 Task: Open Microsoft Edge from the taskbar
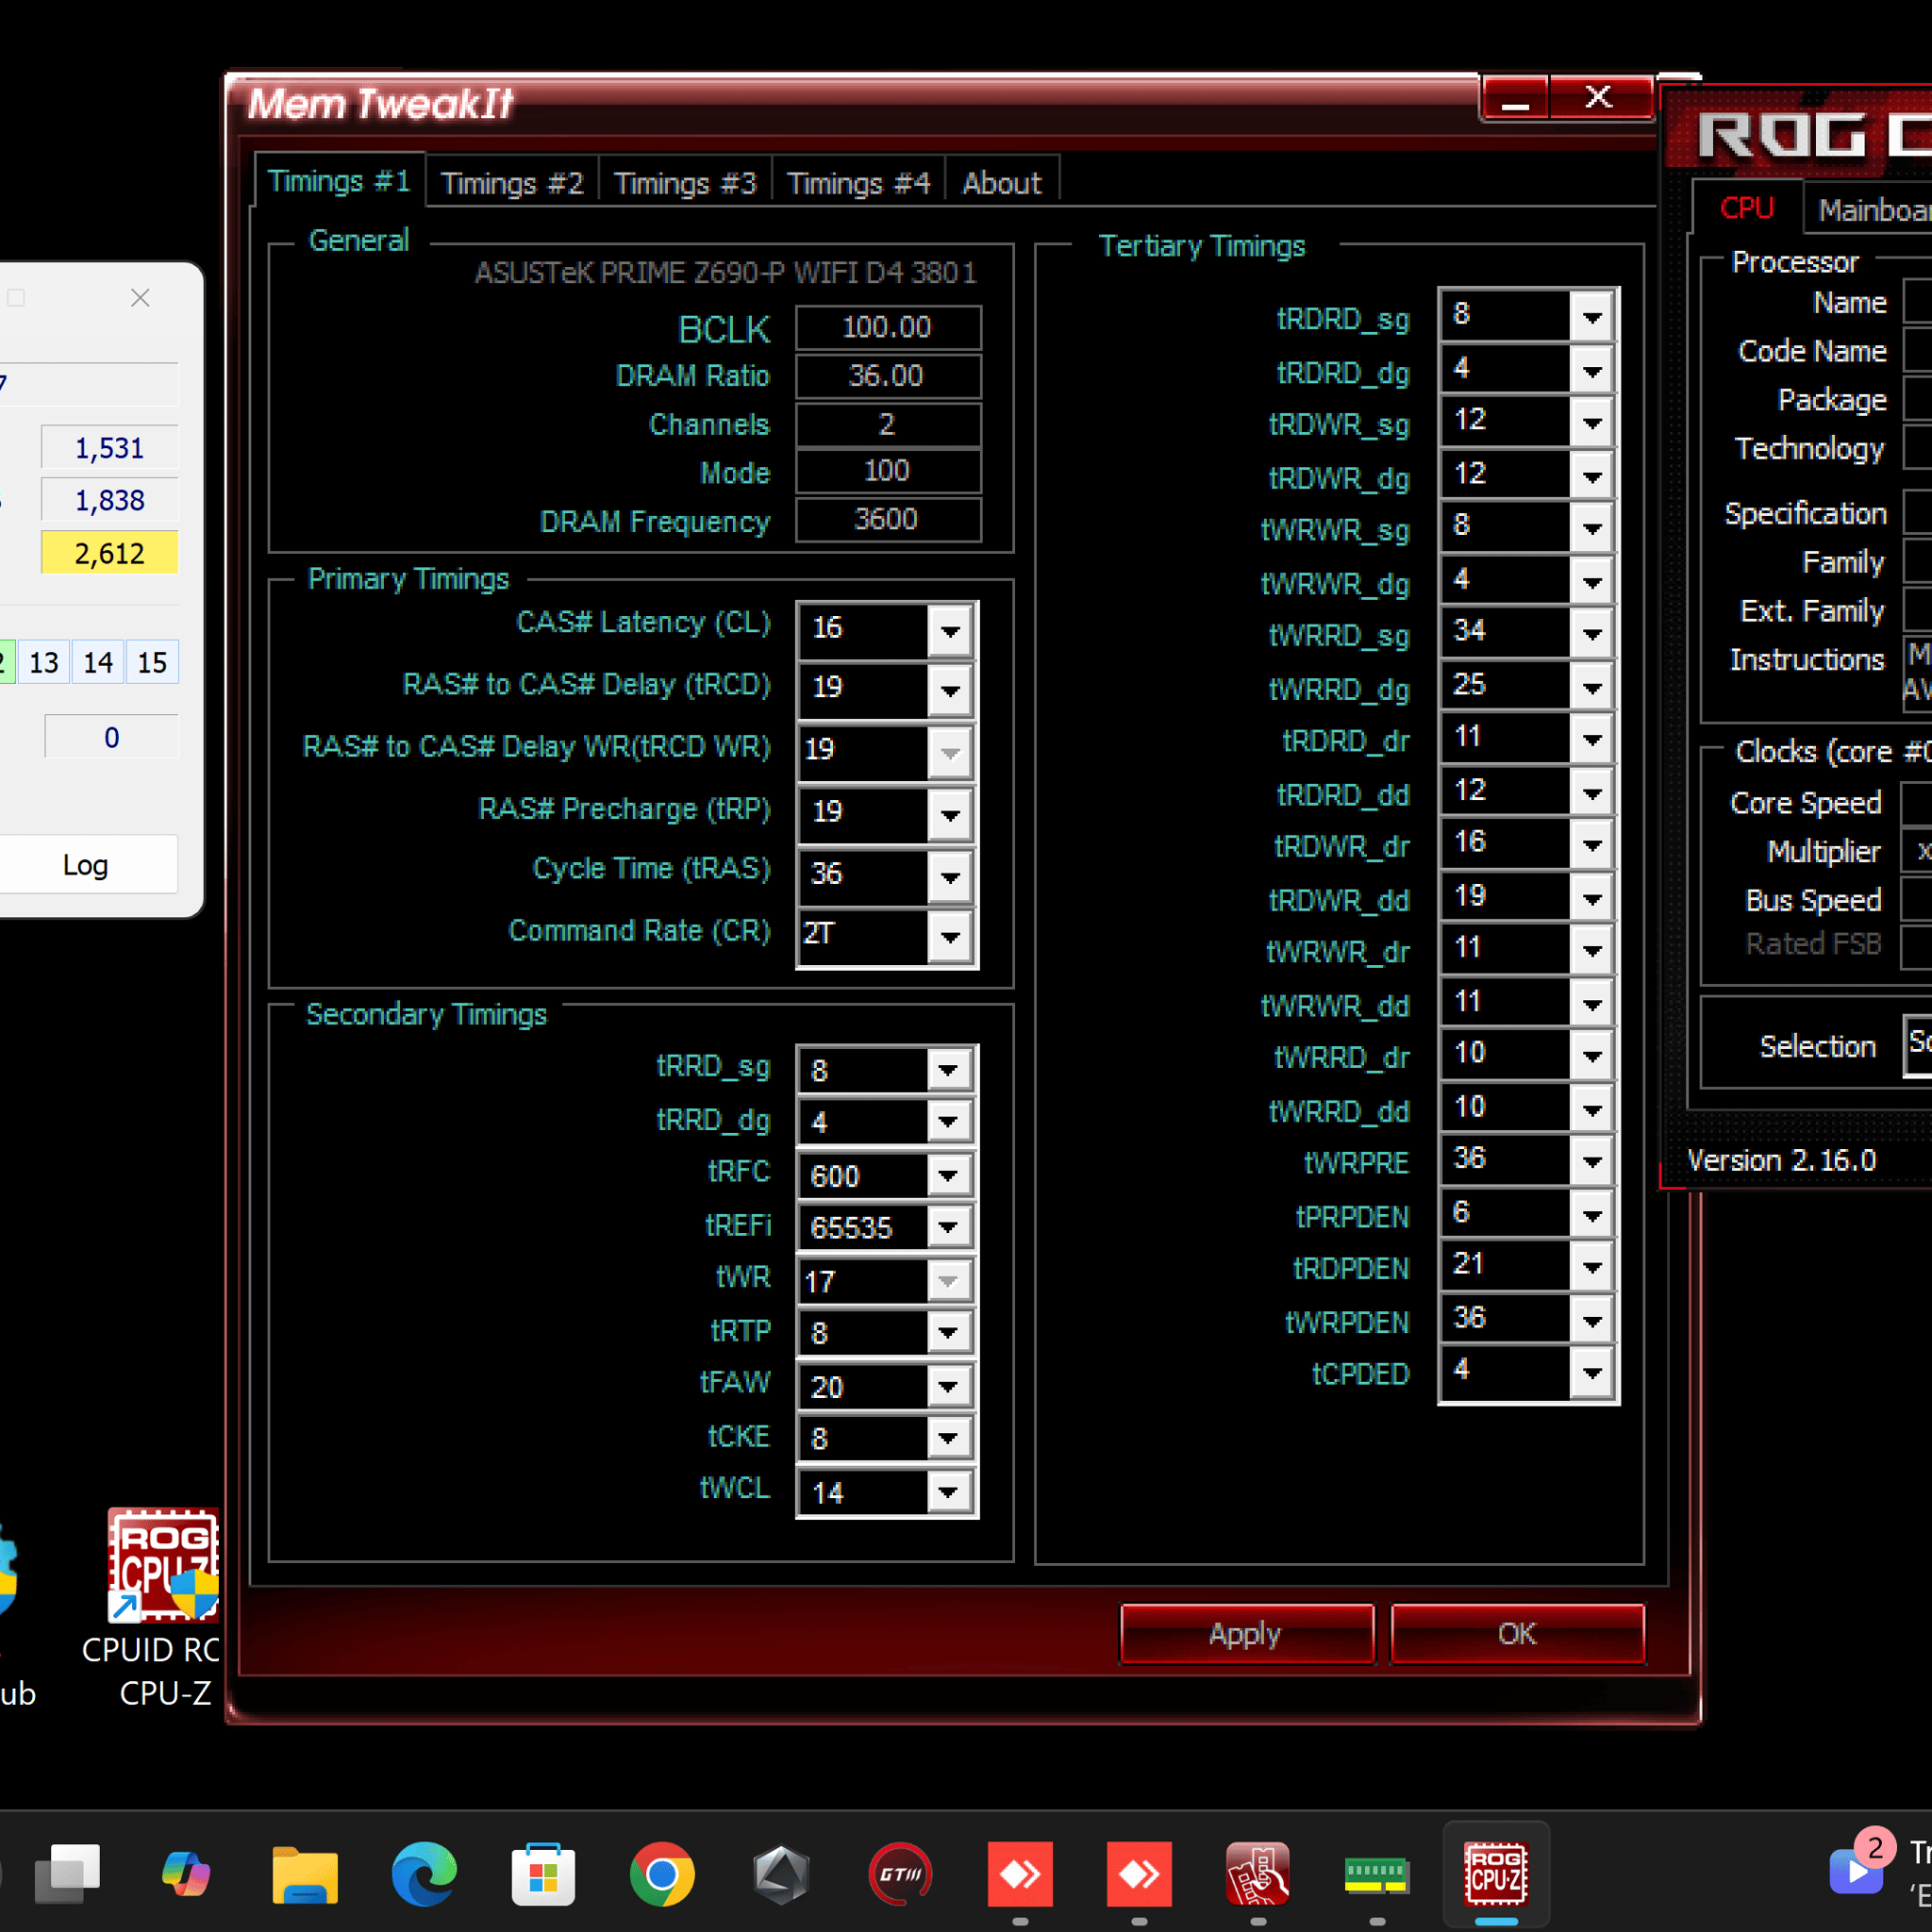[x=424, y=1873]
